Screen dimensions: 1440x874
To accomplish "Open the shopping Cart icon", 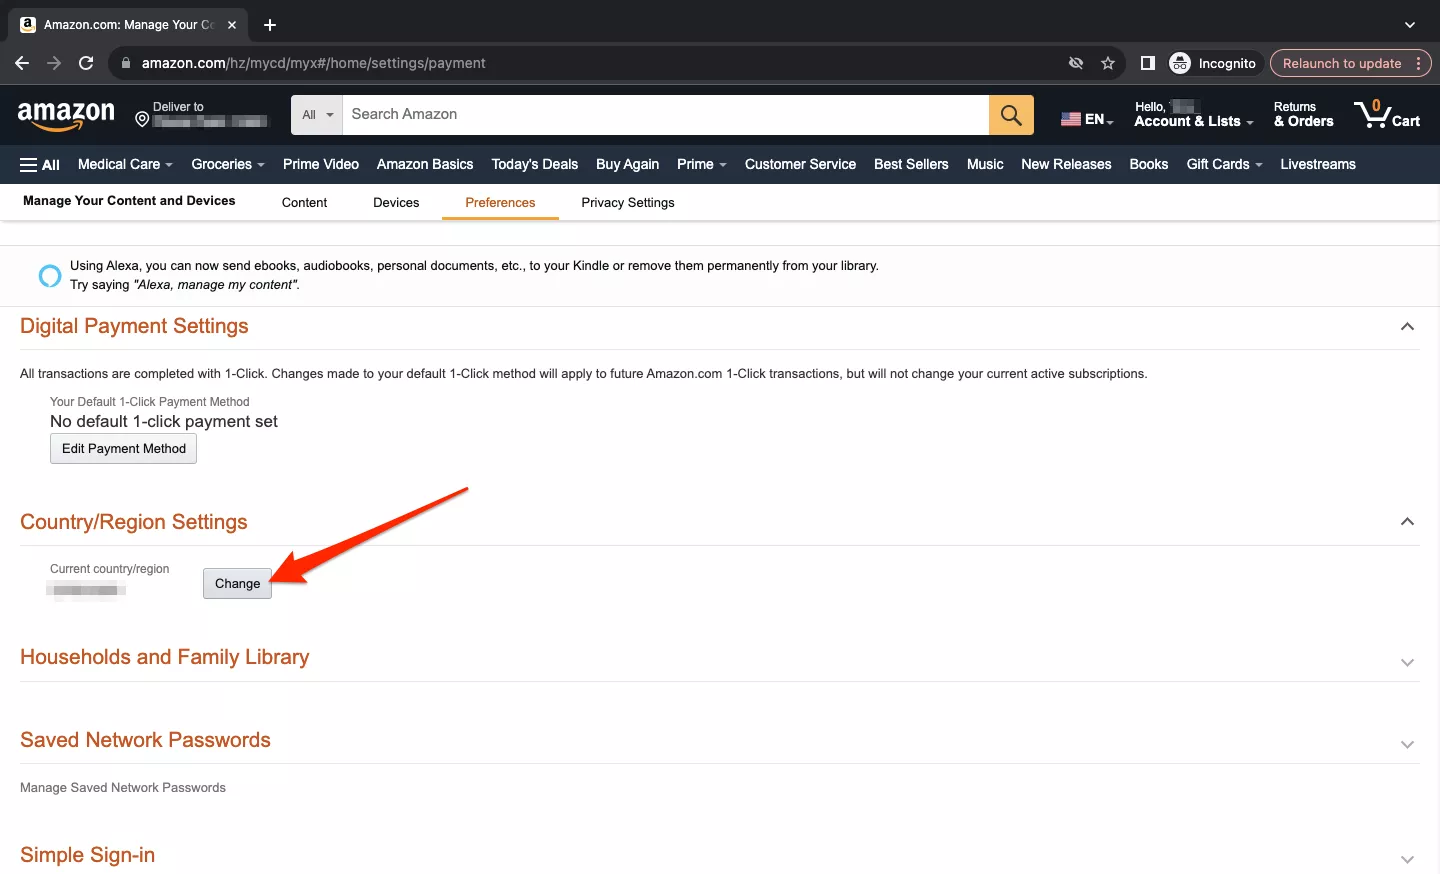I will 1387,115.
